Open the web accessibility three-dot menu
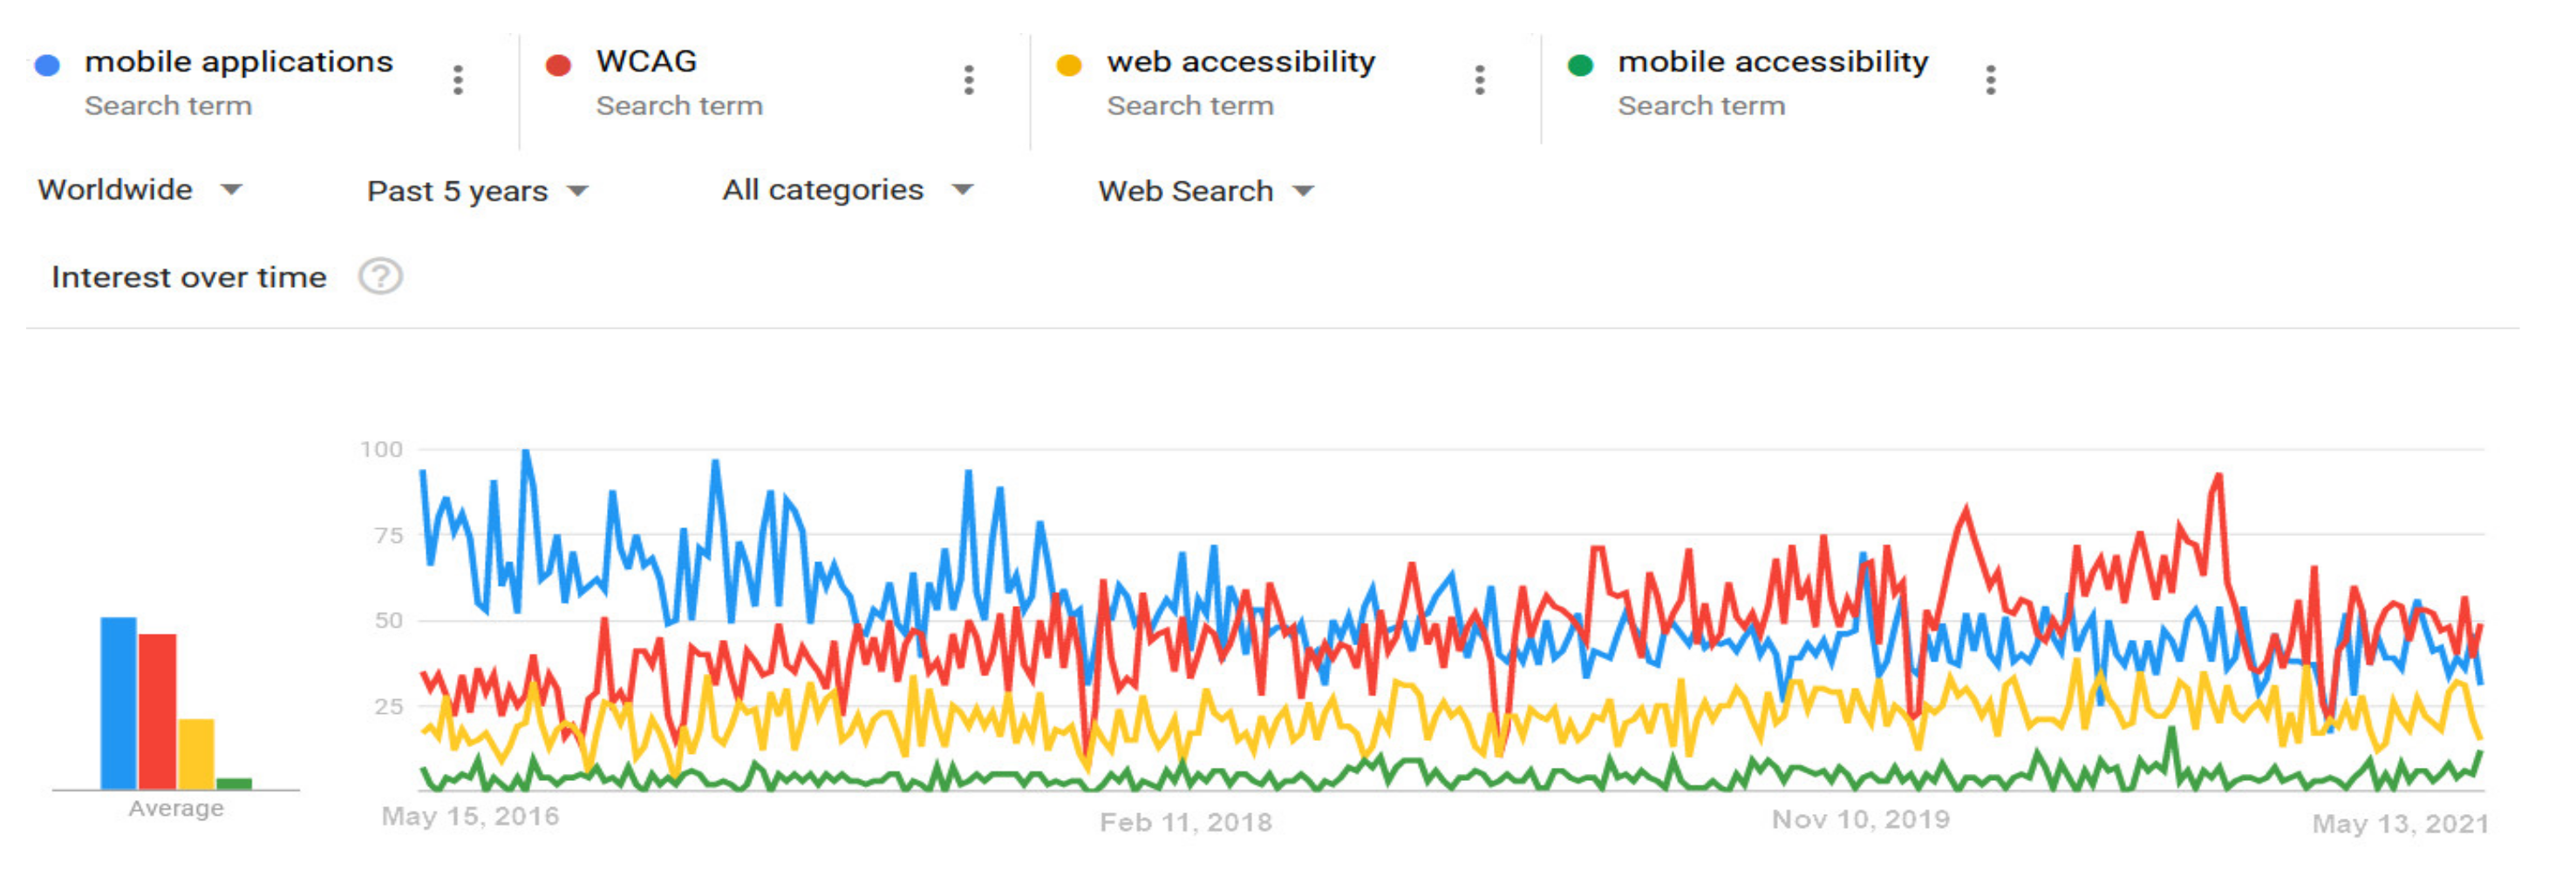Image resolution: width=2576 pixels, height=883 pixels. pyautogui.click(x=1480, y=80)
